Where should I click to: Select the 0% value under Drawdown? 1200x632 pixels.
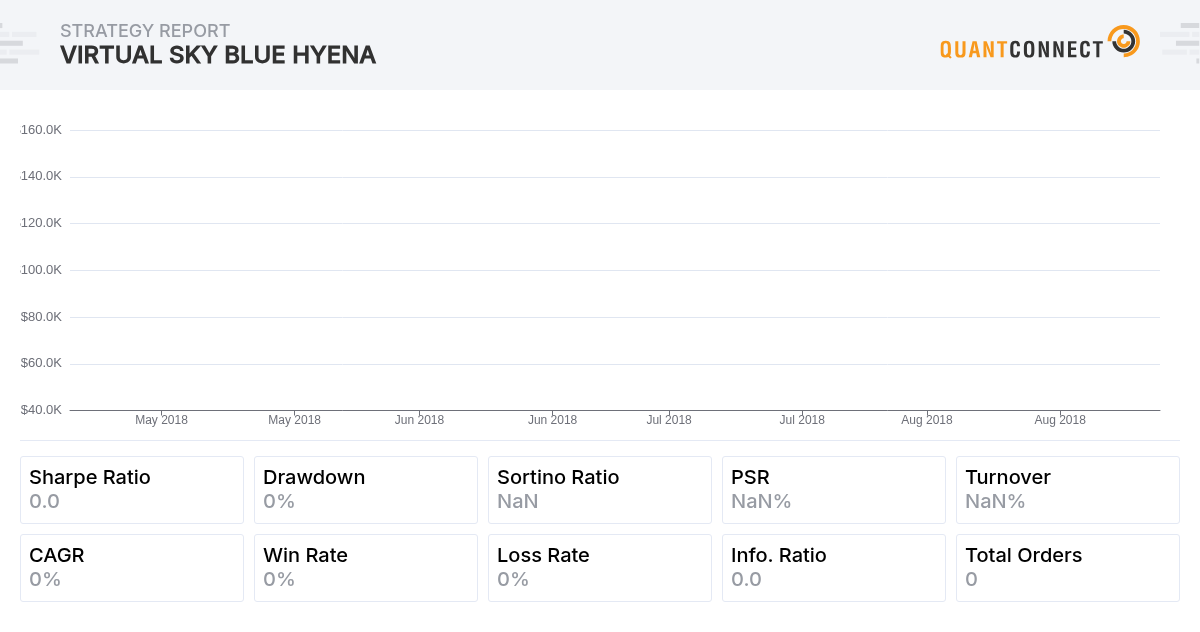pyautogui.click(x=279, y=501)
